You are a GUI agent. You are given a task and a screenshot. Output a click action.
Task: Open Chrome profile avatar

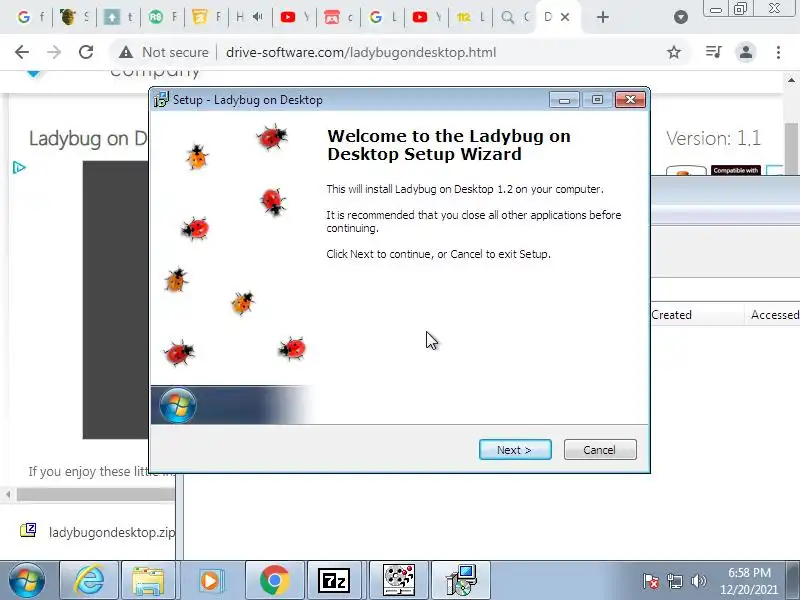tap(745, 52)
